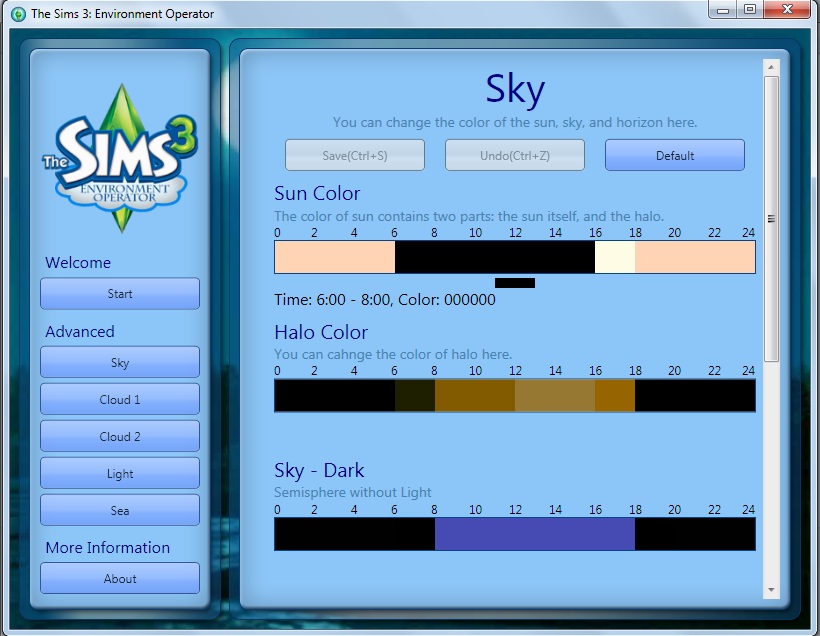This screenshot has width=820, height=636.
Task: Click the 'Halo Color' heading
Action: click(321, 332)
